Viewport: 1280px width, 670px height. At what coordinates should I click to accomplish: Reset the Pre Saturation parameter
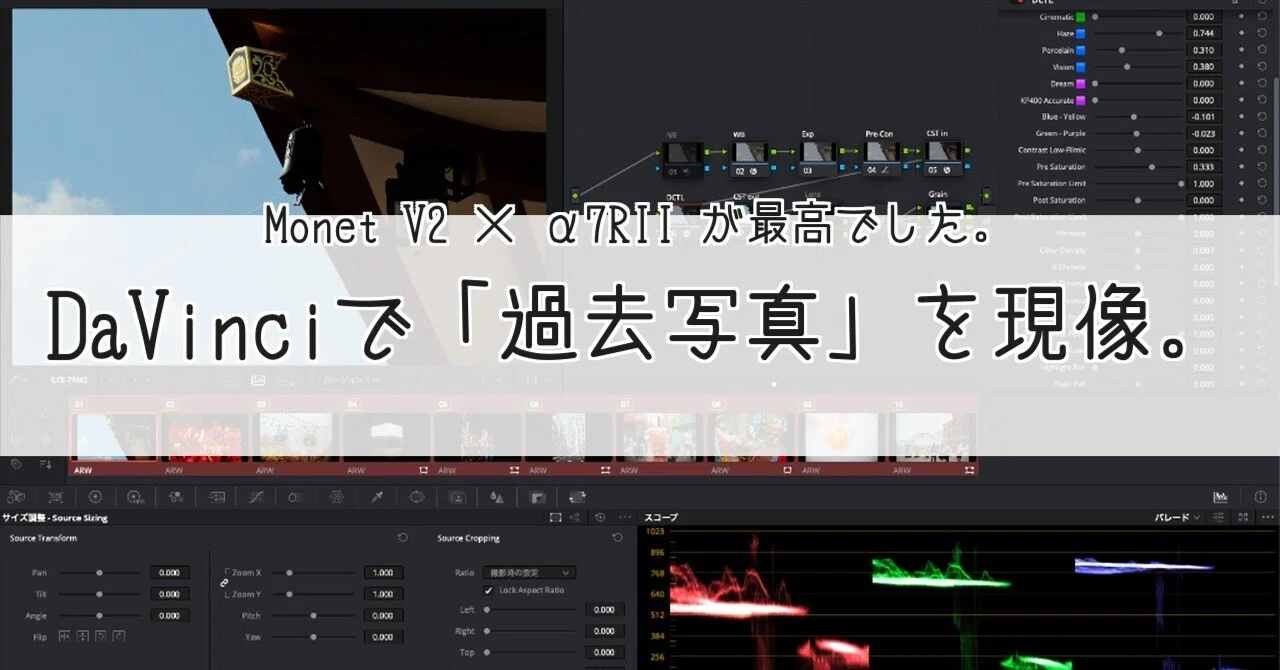1262,167
